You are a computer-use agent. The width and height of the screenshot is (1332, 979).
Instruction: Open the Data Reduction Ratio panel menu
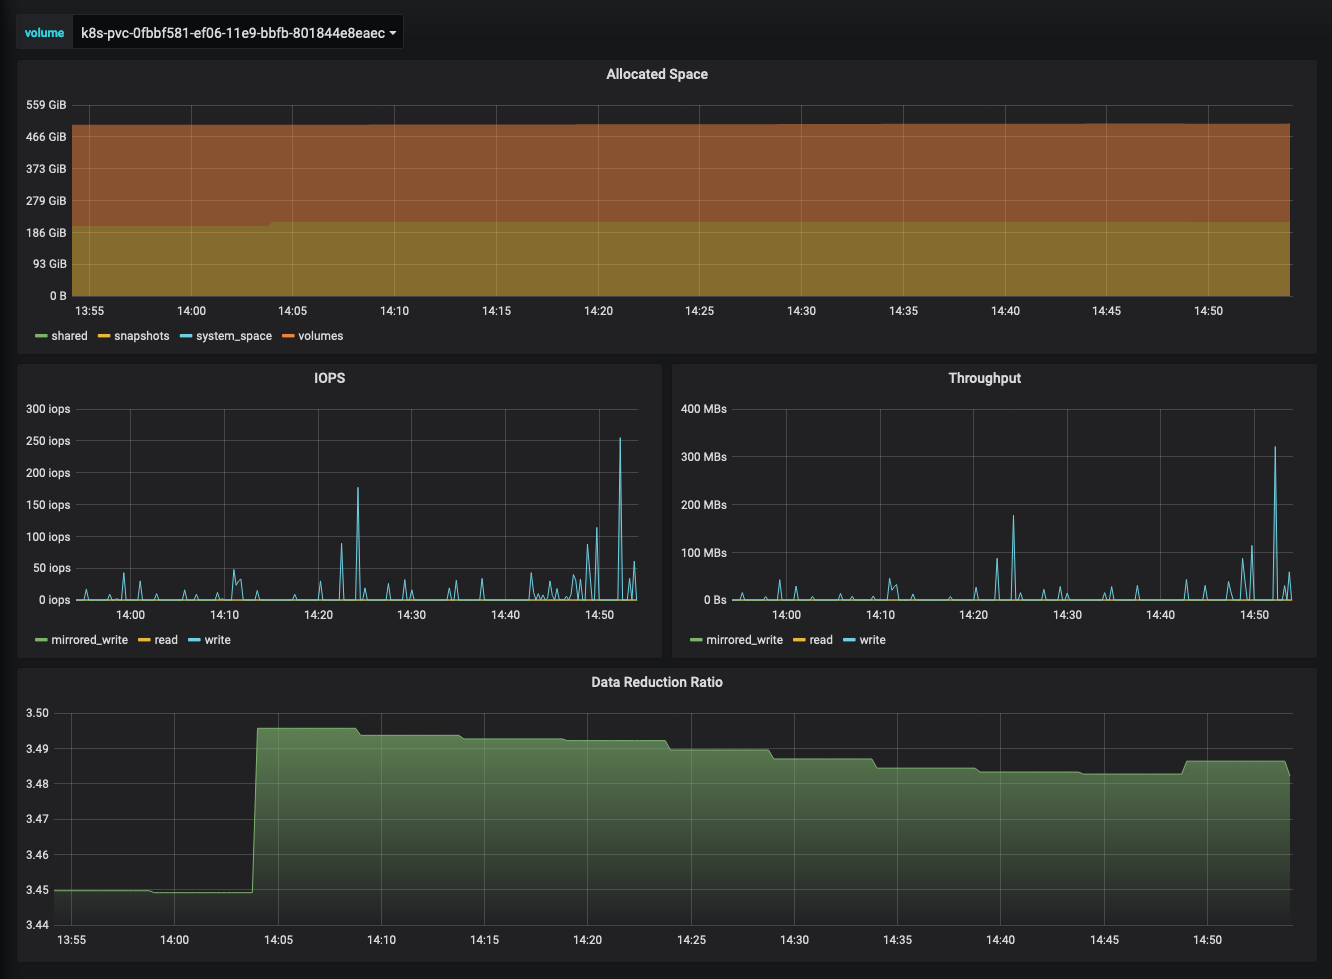coord(657,682)
